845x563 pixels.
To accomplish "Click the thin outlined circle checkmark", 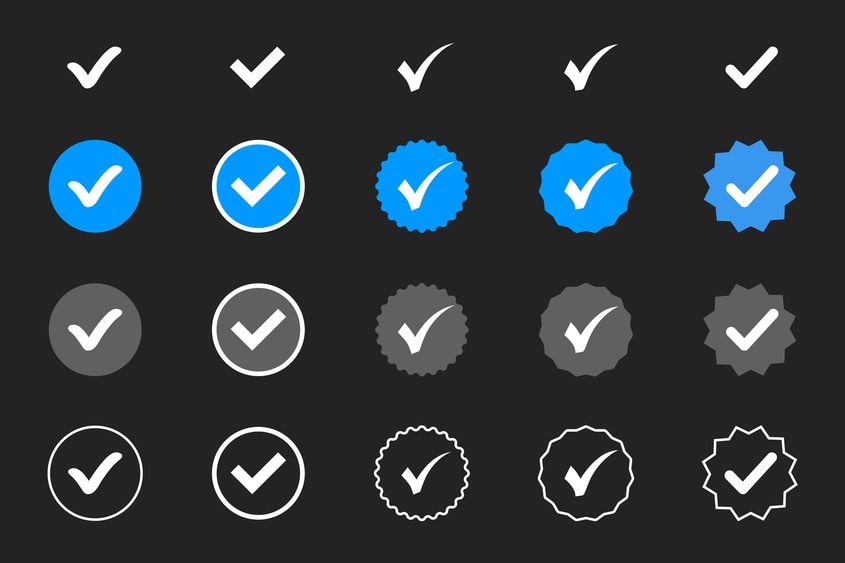I will pyautogui.click(x=95, y=473).
